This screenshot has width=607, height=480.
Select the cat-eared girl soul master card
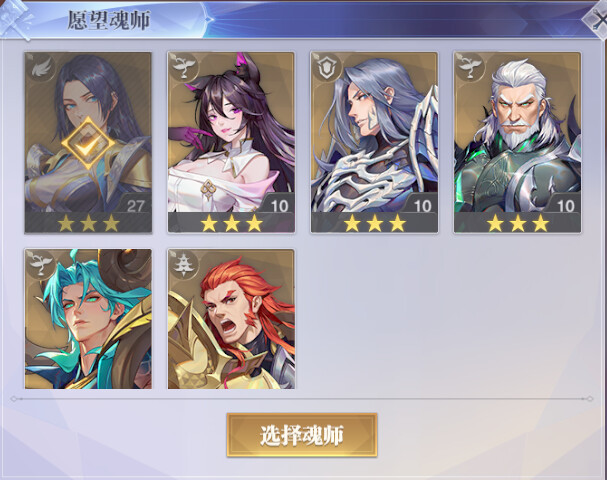(231, 142)
